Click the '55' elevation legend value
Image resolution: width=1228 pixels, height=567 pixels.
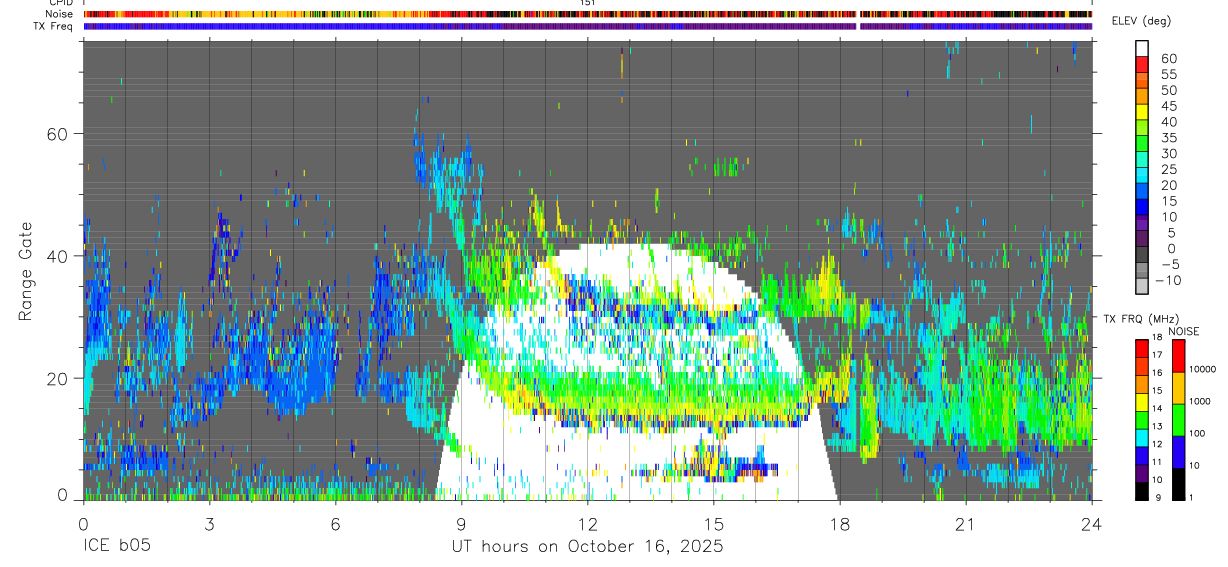click(x=1167, y=74)
